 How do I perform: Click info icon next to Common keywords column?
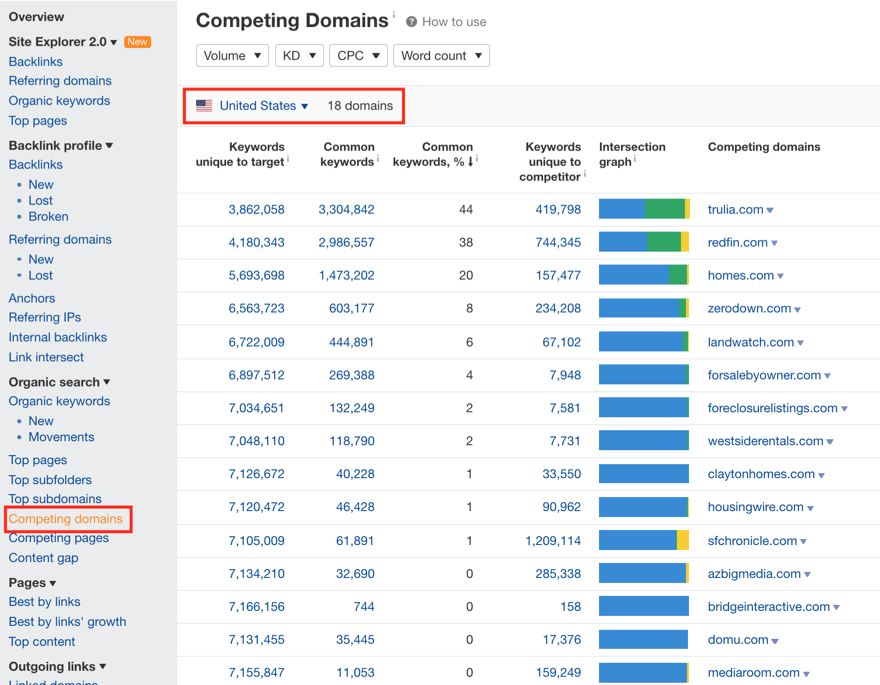pyautogui.click(x=378, y=159)
